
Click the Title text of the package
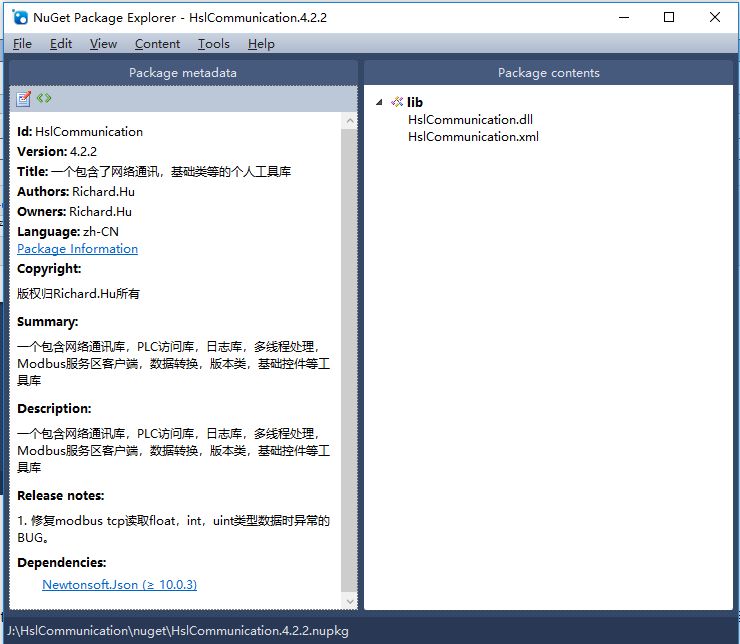pyautogui.click(x=171, y=172)
